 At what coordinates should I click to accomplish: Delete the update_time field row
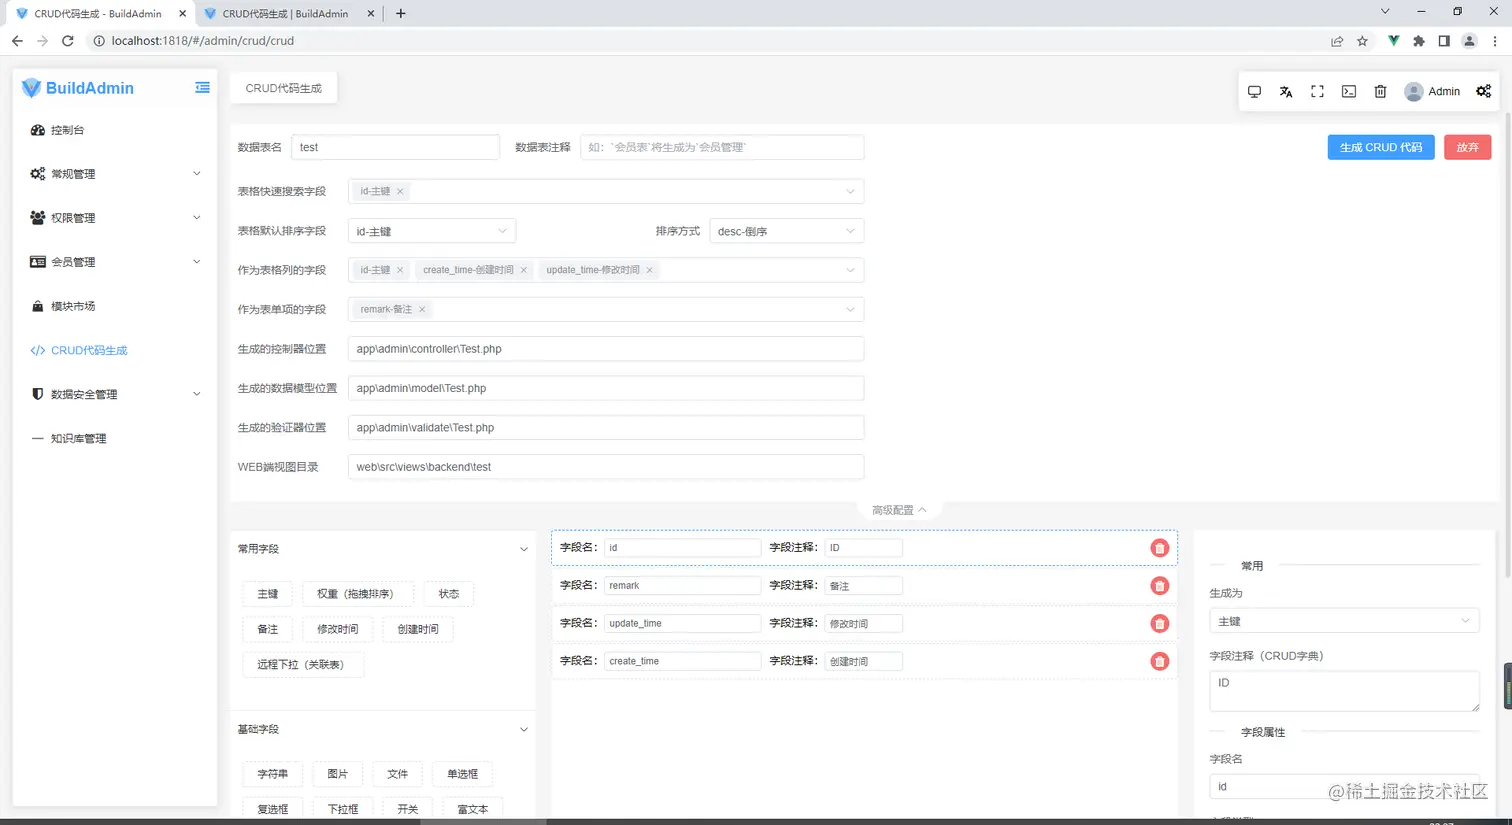1159,624
